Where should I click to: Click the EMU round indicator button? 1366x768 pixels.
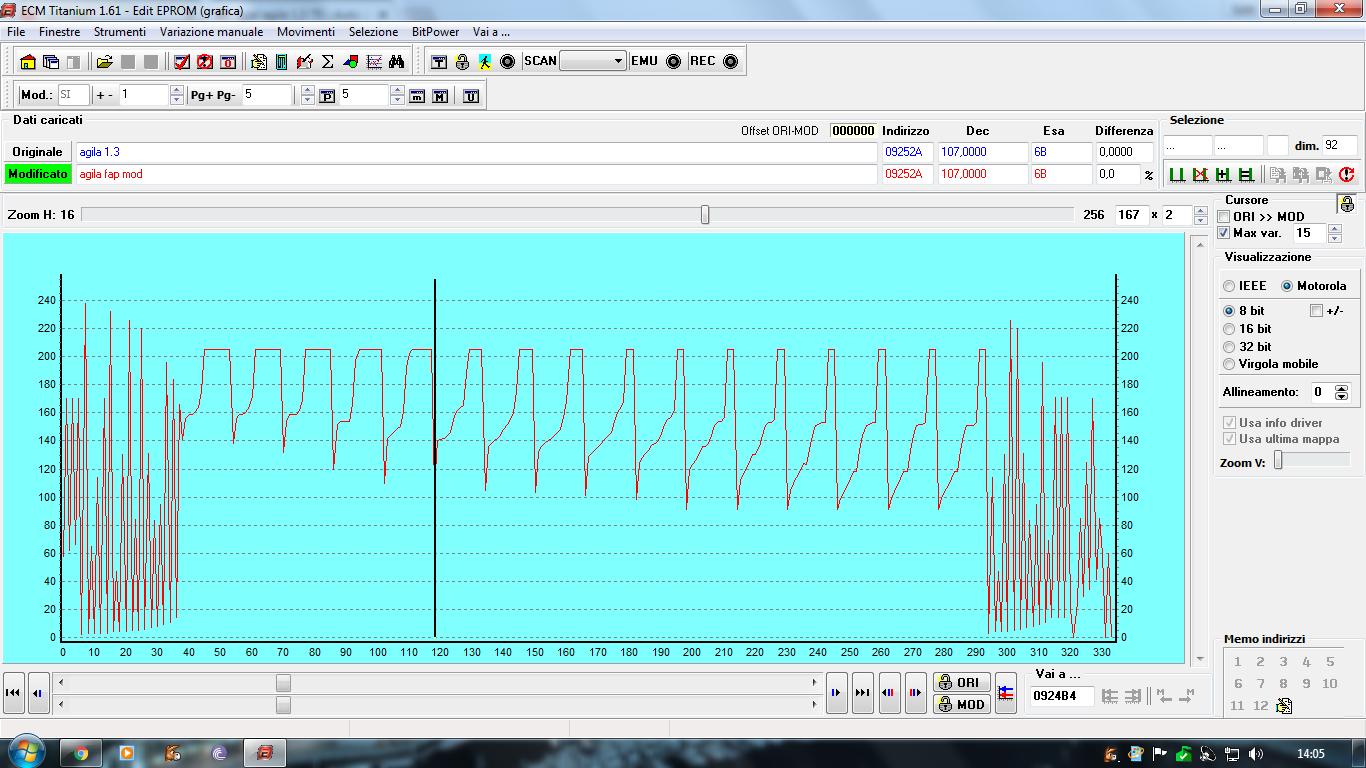click(x=673, y=61)
